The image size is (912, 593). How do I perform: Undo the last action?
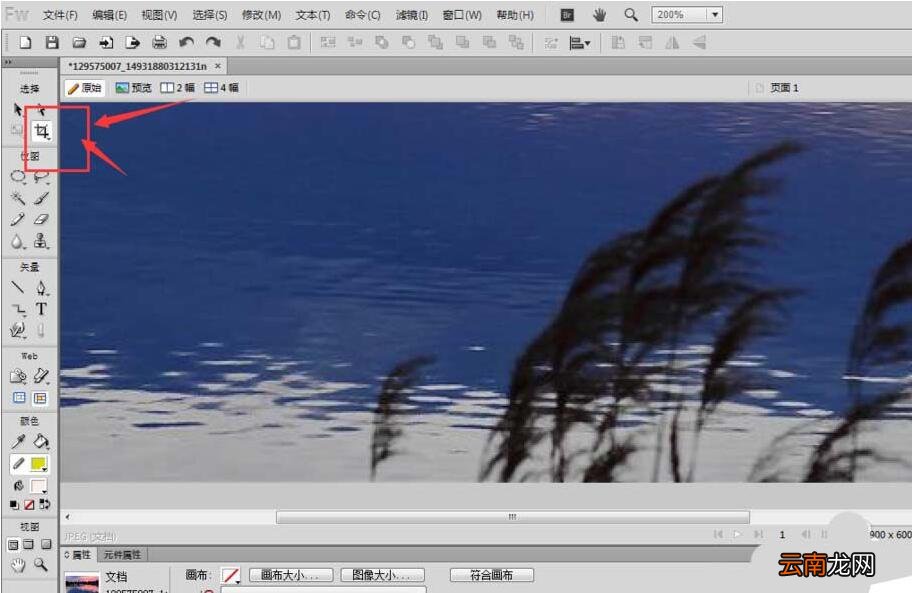pos(186,42)
